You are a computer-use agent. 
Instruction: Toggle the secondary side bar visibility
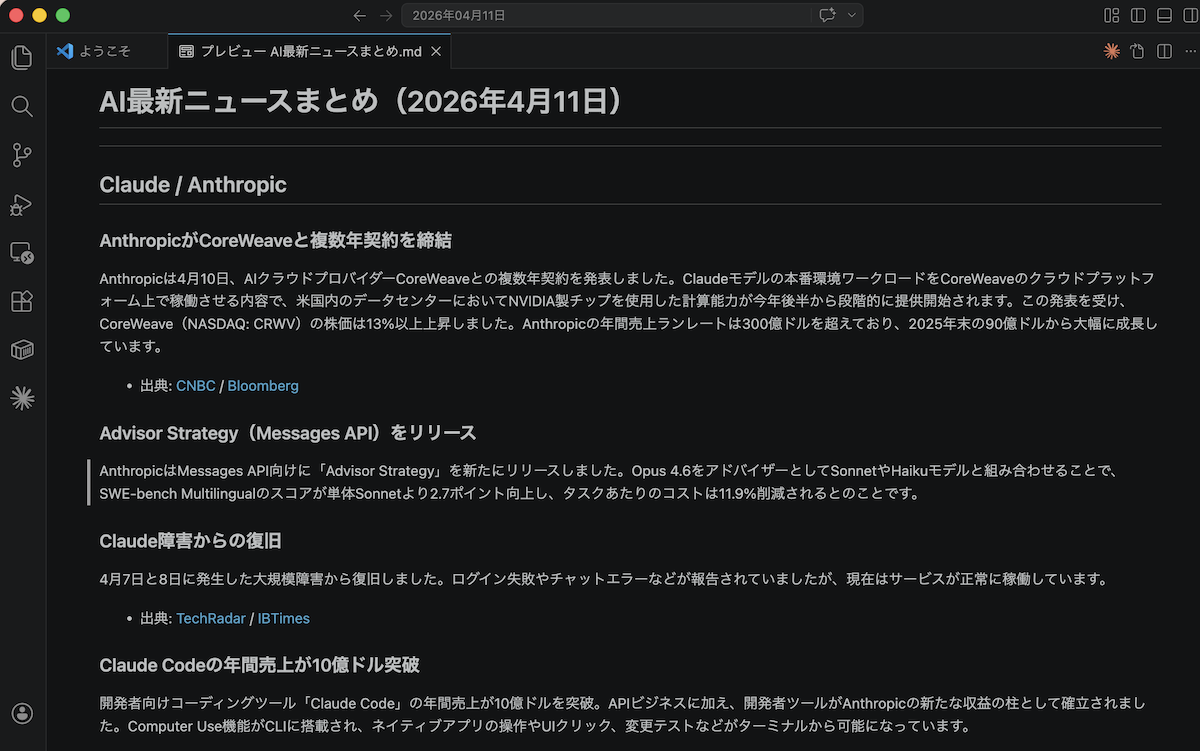[x=1190, y=15]
